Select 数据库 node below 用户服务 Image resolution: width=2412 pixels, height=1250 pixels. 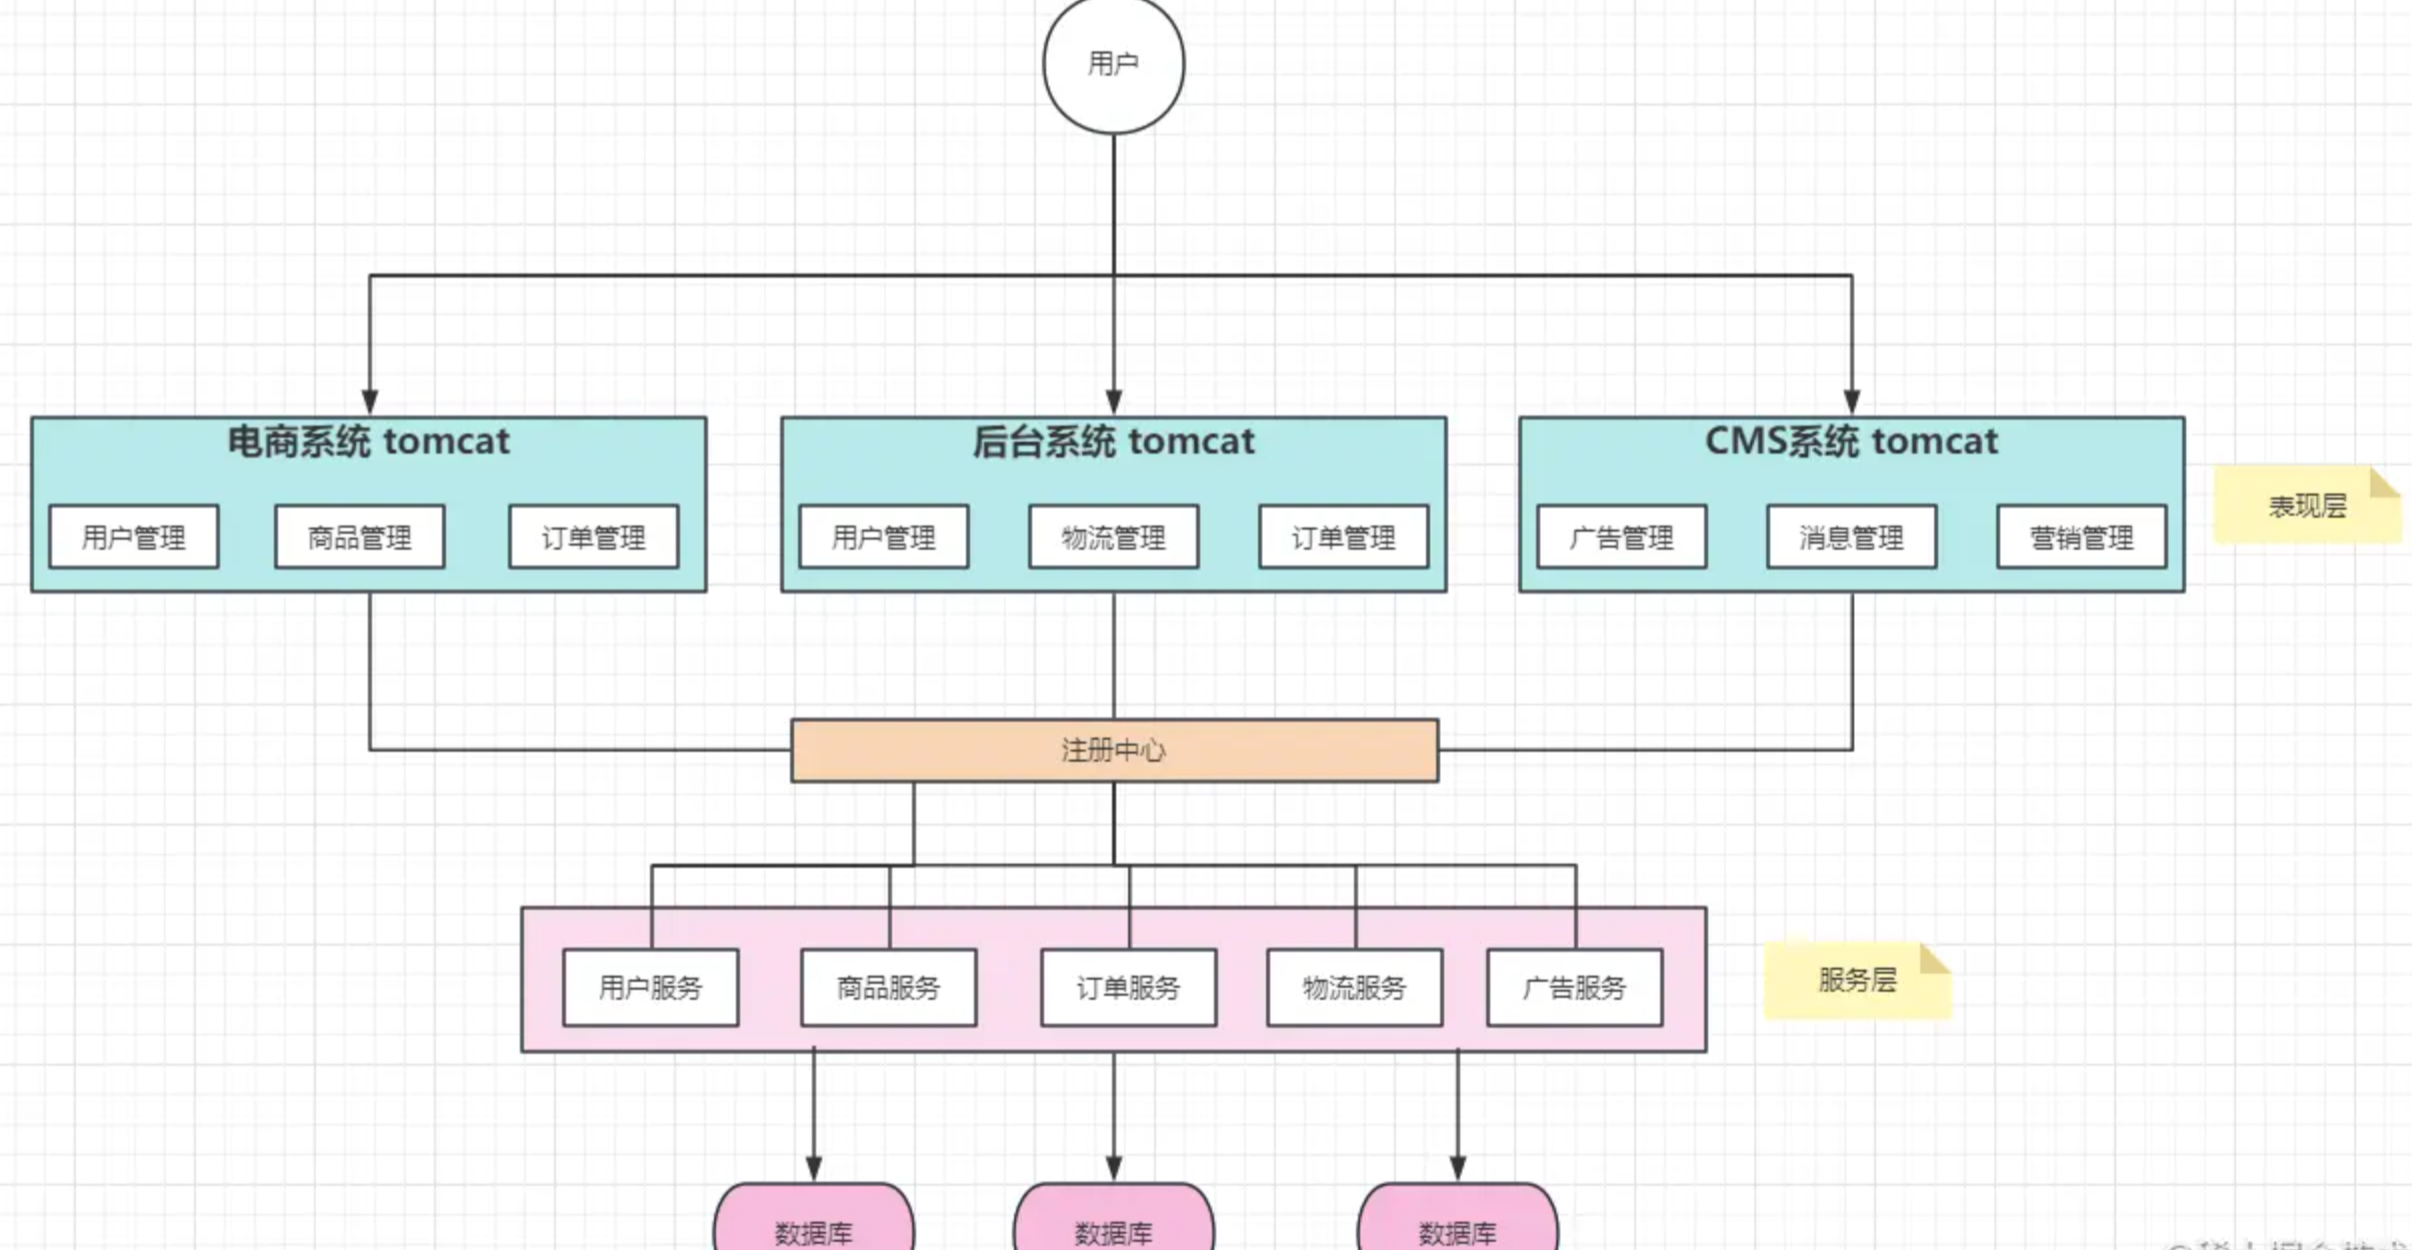(x=814, y=1217)
